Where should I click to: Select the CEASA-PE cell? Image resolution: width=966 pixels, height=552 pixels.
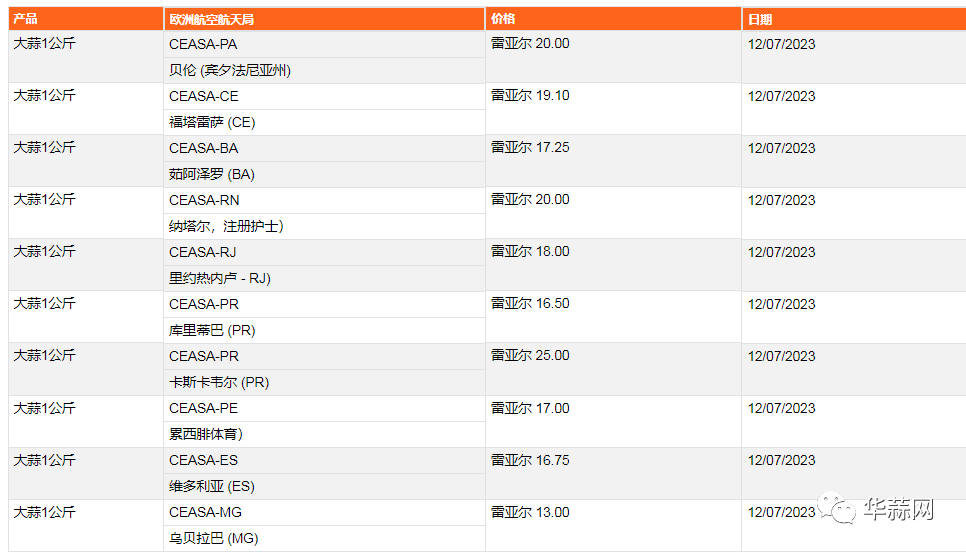pyautogui.click(x=324, y=408)
